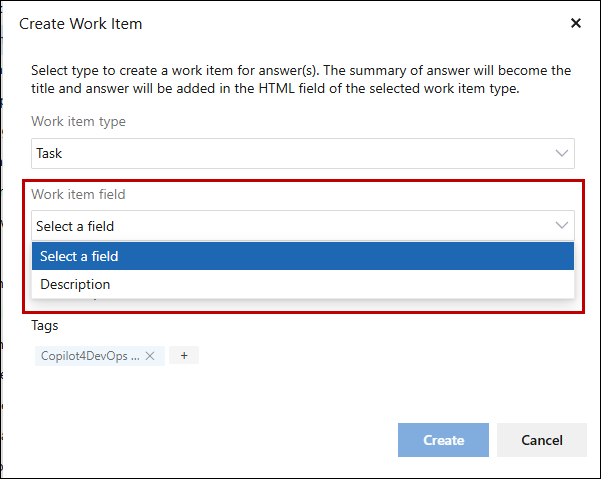Select the Copilot4DevOps tag chip
The height and width of the screenshot is (479, 601).
tap(90, 355)
